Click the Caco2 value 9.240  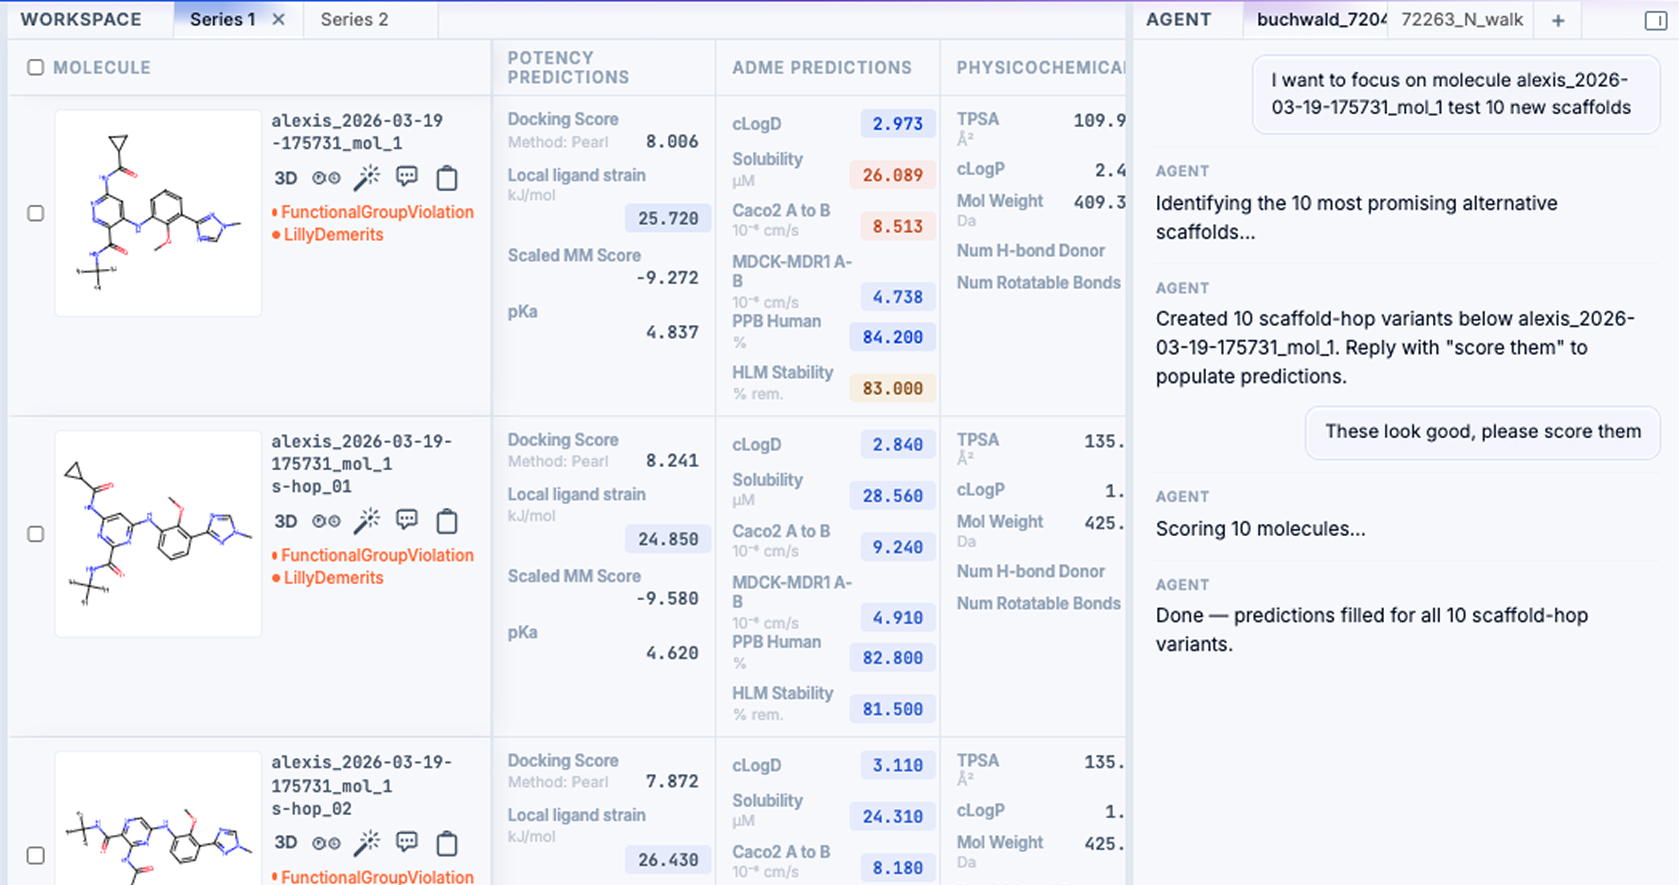897,547
